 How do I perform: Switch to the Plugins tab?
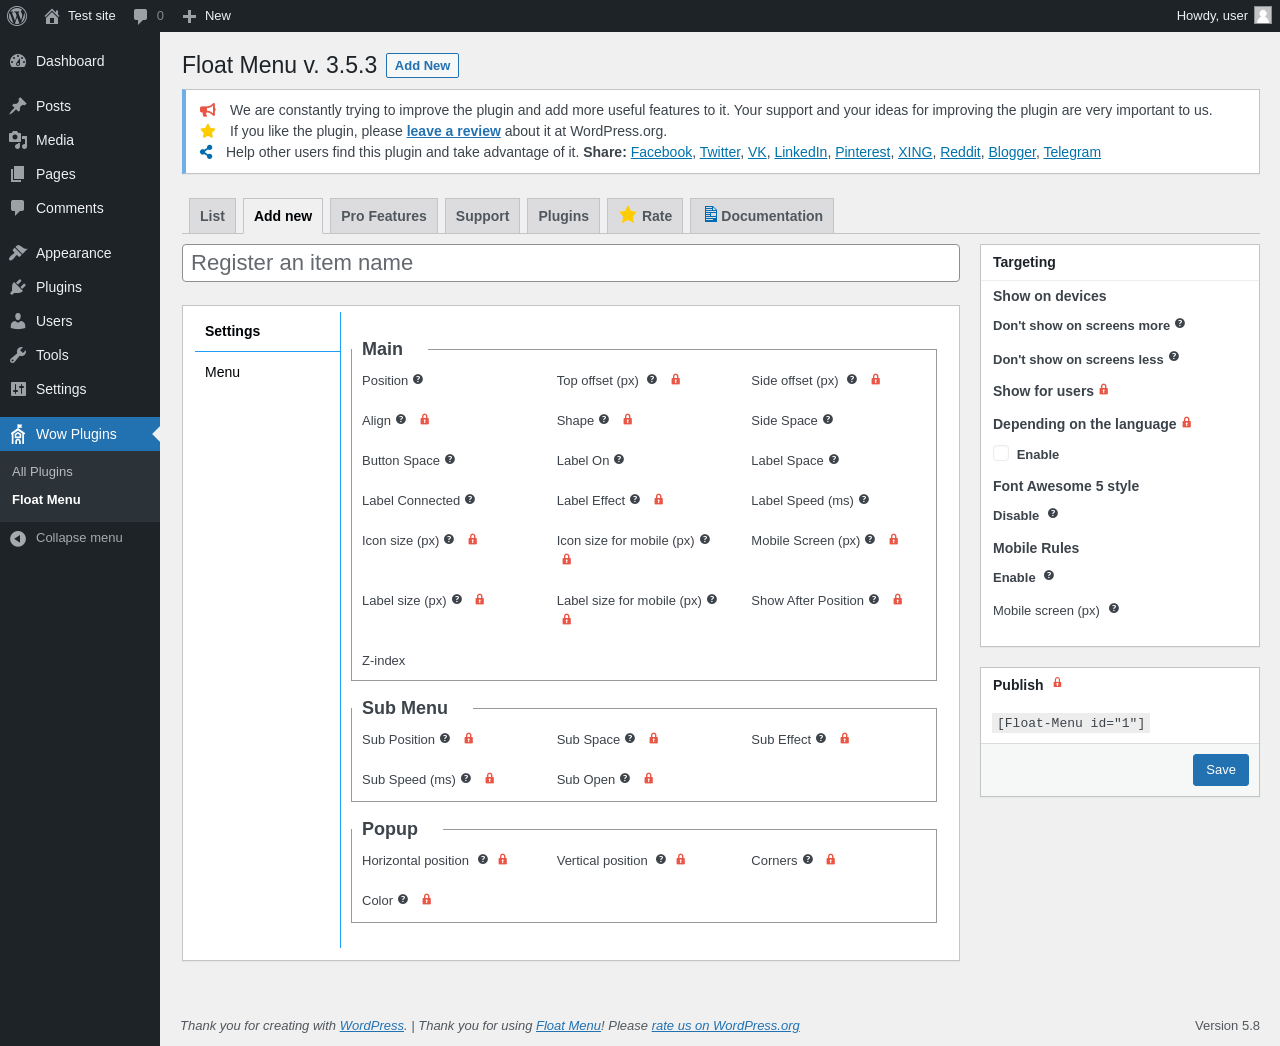(563, 216)
